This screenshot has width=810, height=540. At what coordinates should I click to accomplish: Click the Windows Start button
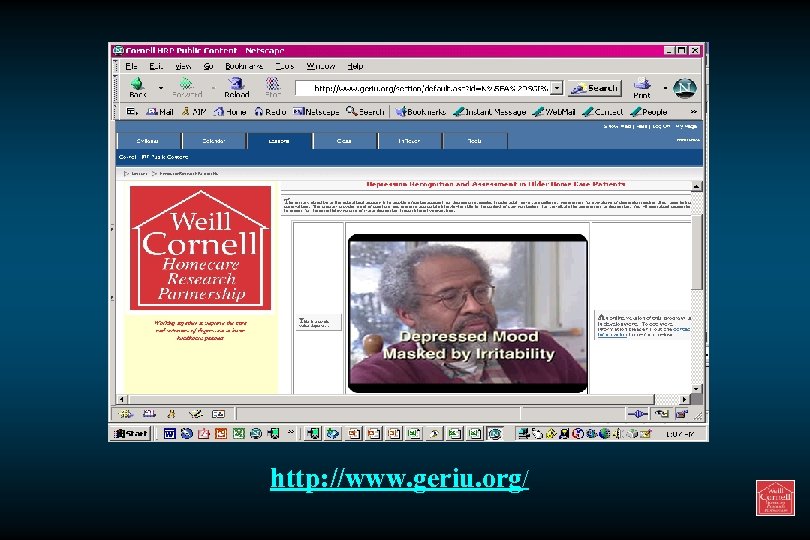point(131,434)
